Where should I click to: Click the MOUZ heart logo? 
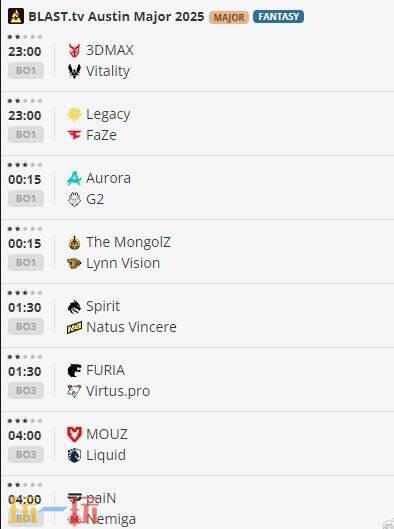tap(74, 435)
